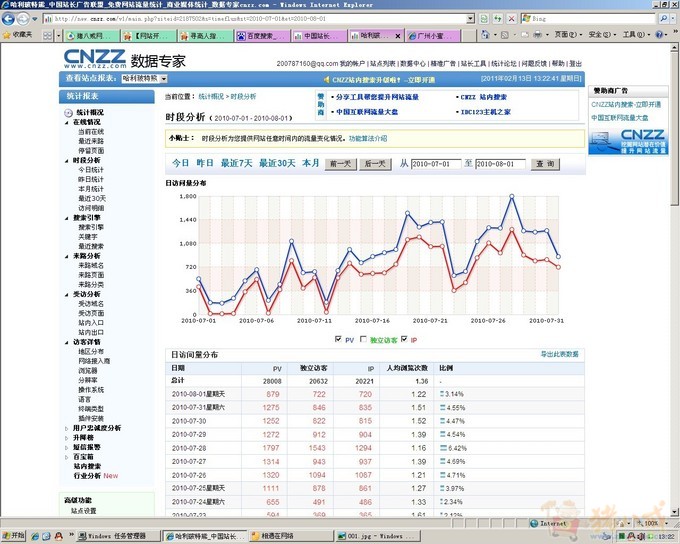
Task: Click the 导出此表数据 export link
Action: 560,355
